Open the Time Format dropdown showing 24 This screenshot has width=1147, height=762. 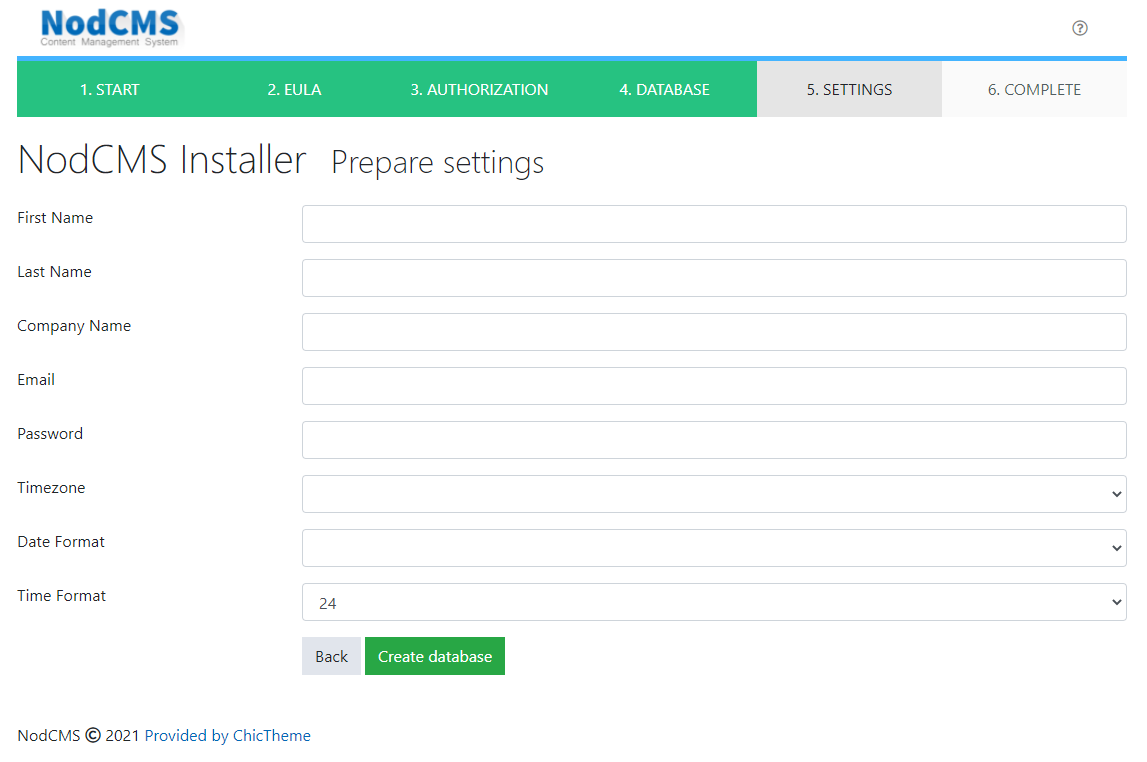click(x=713, y=602)
